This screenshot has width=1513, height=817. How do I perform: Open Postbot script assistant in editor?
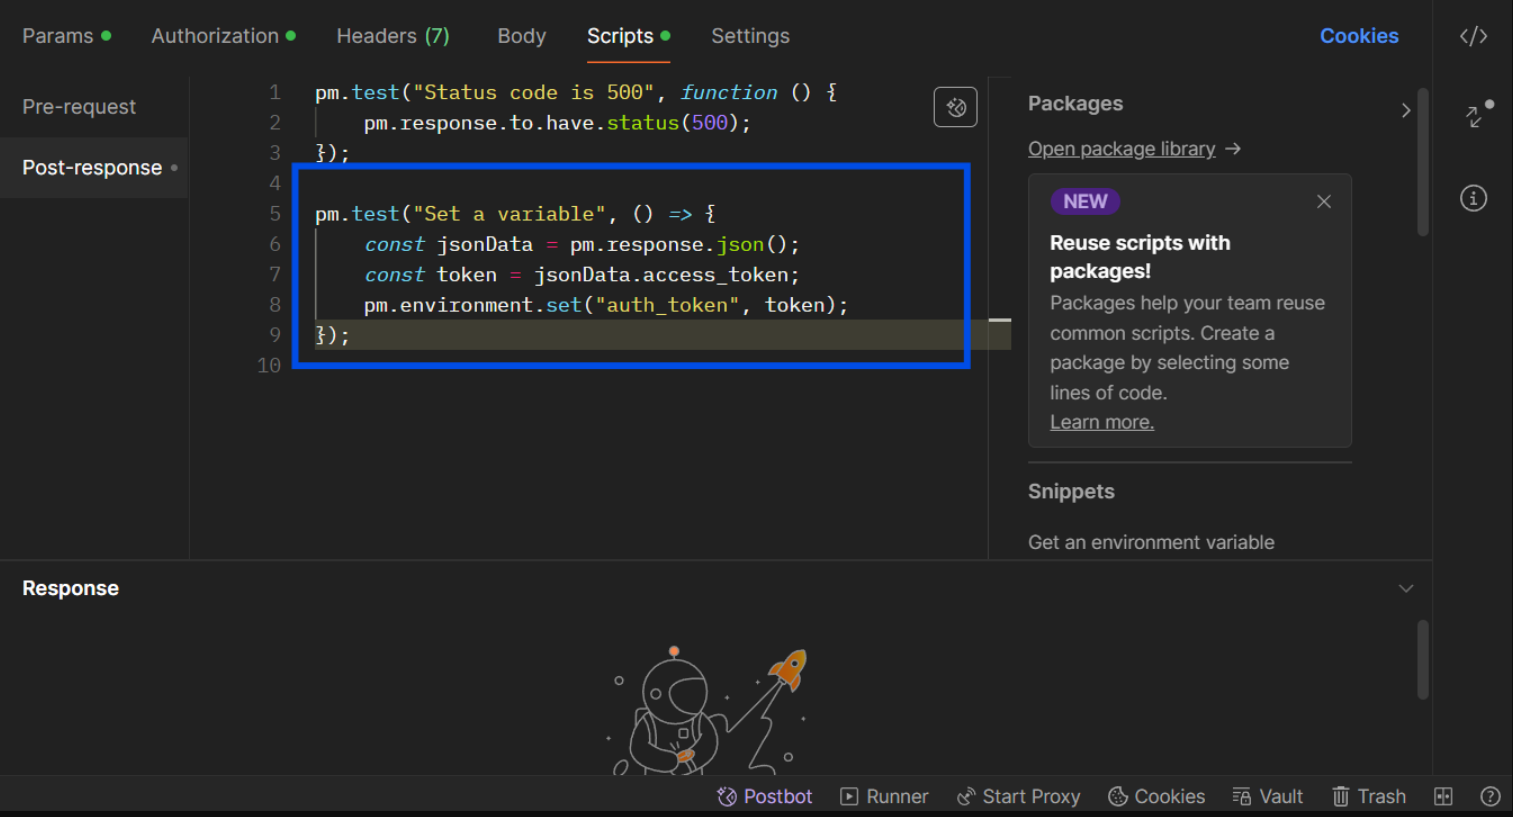pos(955,107)
